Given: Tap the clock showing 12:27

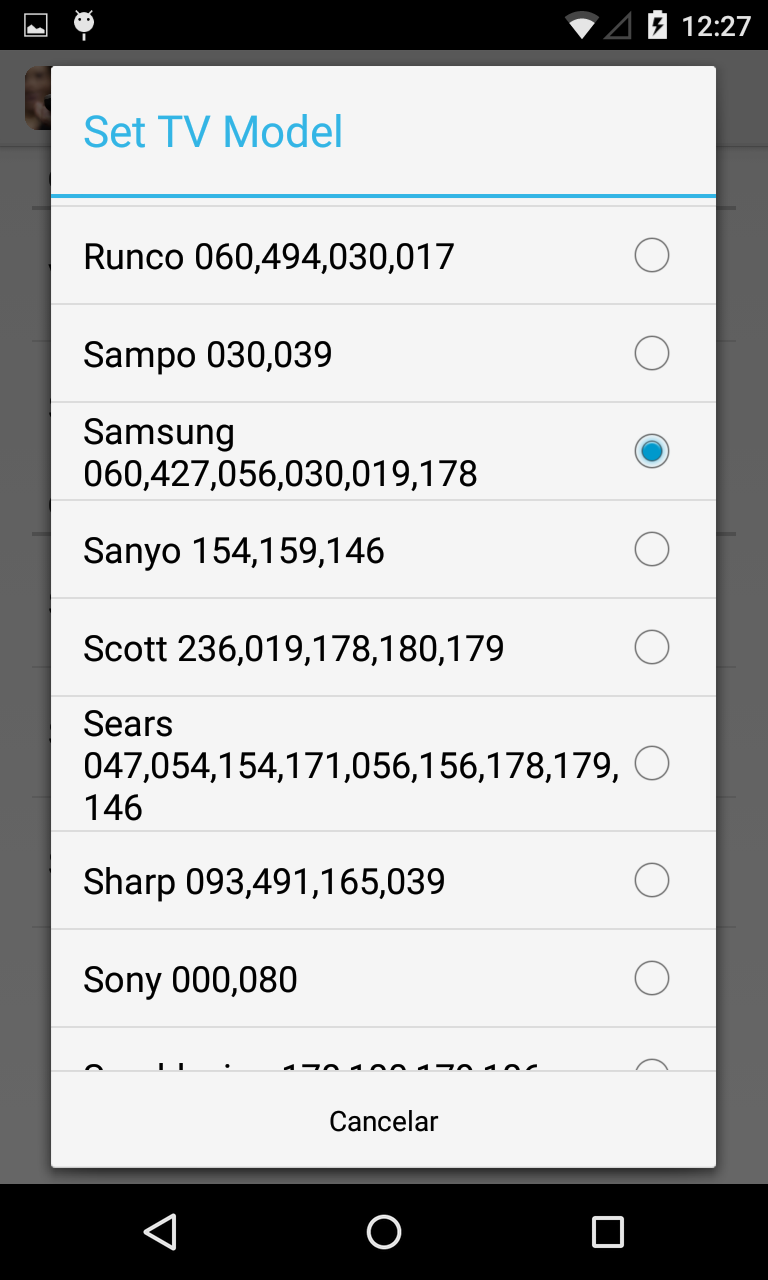Looking at the screenshot, I should (715, 25).
